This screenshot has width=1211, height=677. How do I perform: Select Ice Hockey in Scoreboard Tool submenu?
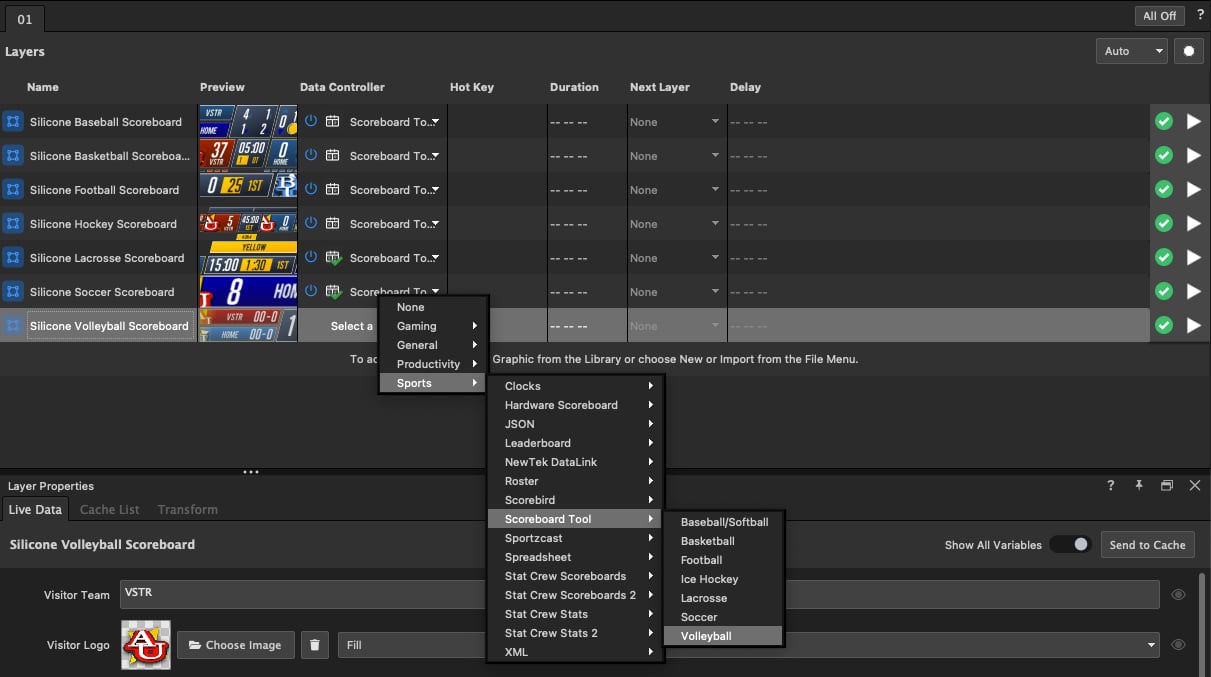[x=723, y=579]
